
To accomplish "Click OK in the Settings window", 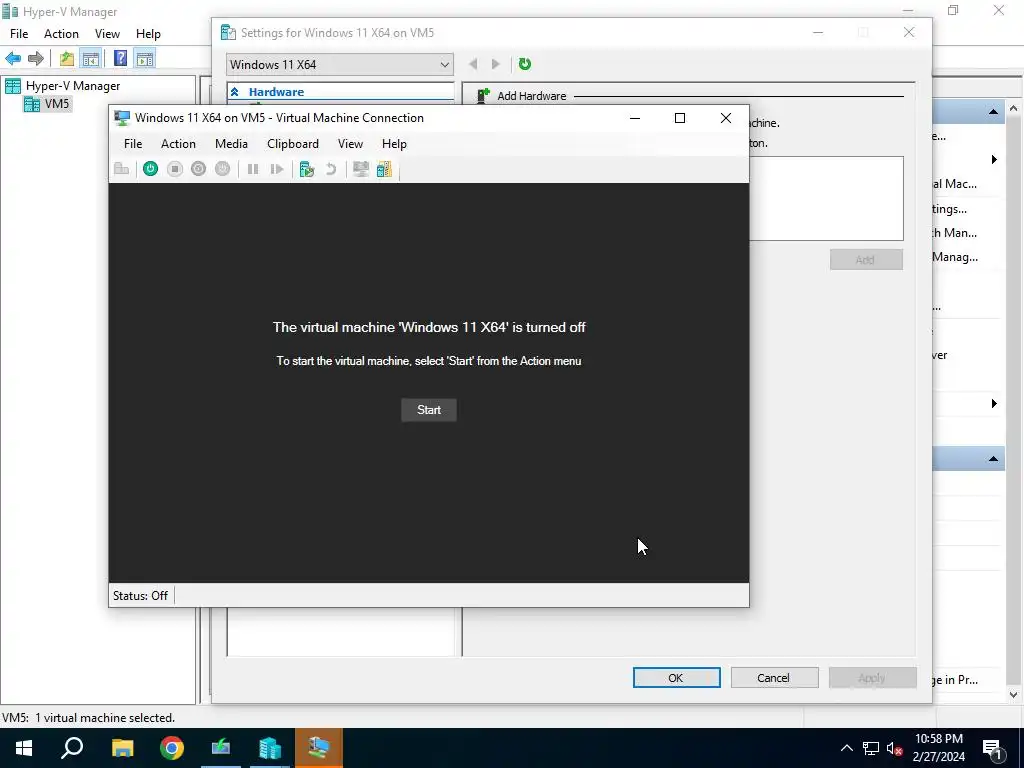I will 677,678.
